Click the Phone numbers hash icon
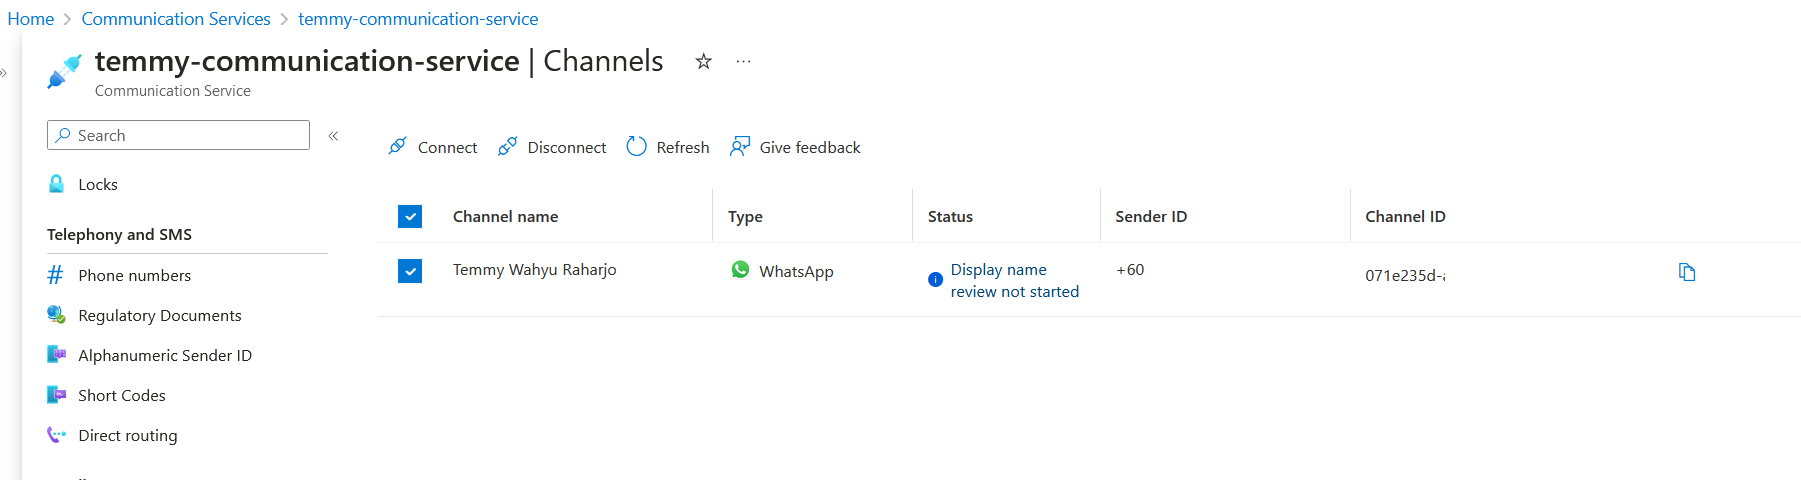 pos(56,275)
